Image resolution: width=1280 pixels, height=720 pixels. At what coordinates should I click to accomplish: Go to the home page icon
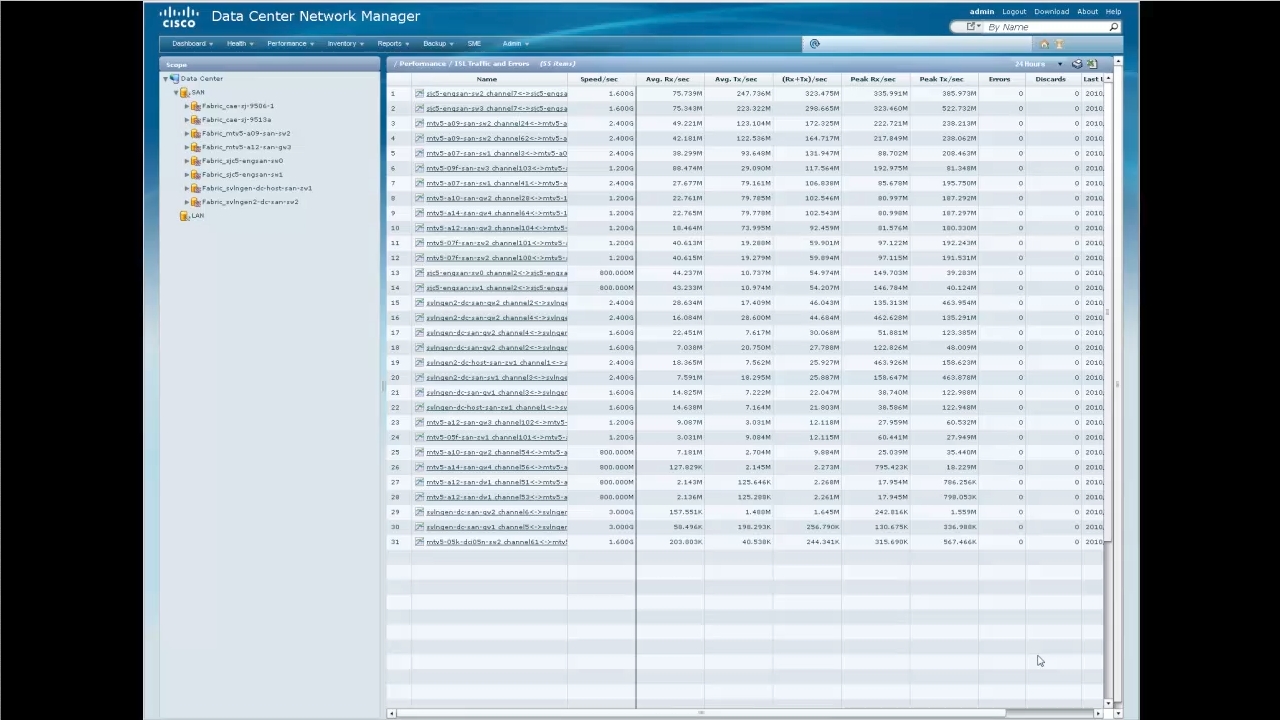pos(1044,44)
